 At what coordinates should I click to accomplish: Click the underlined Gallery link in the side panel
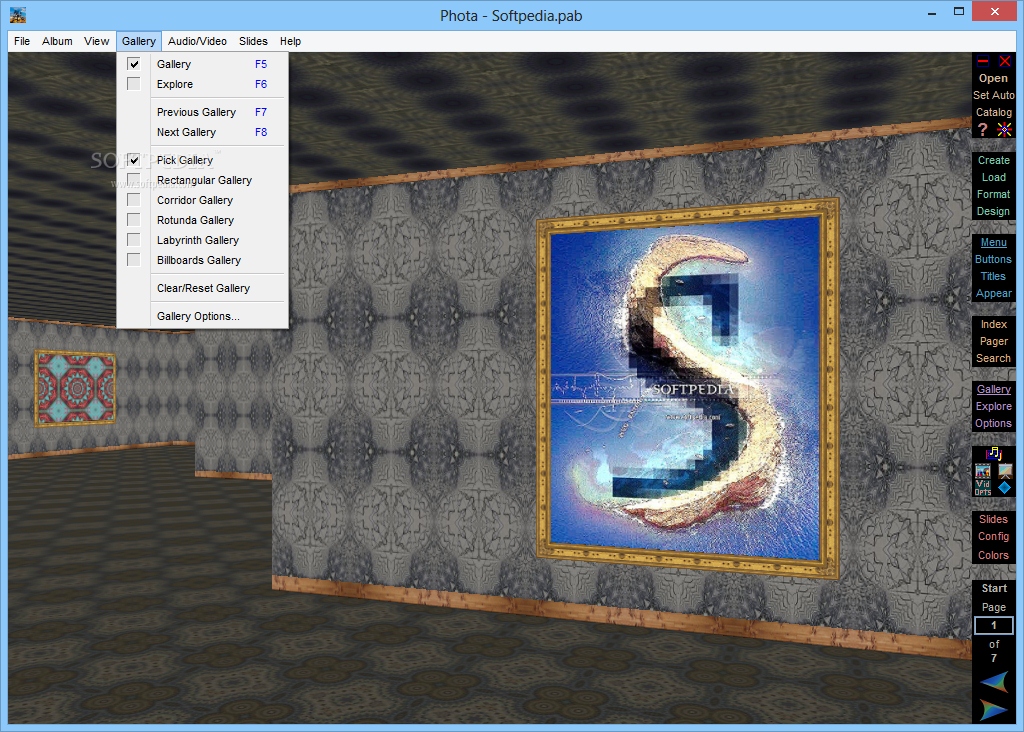tap(993, 389)
